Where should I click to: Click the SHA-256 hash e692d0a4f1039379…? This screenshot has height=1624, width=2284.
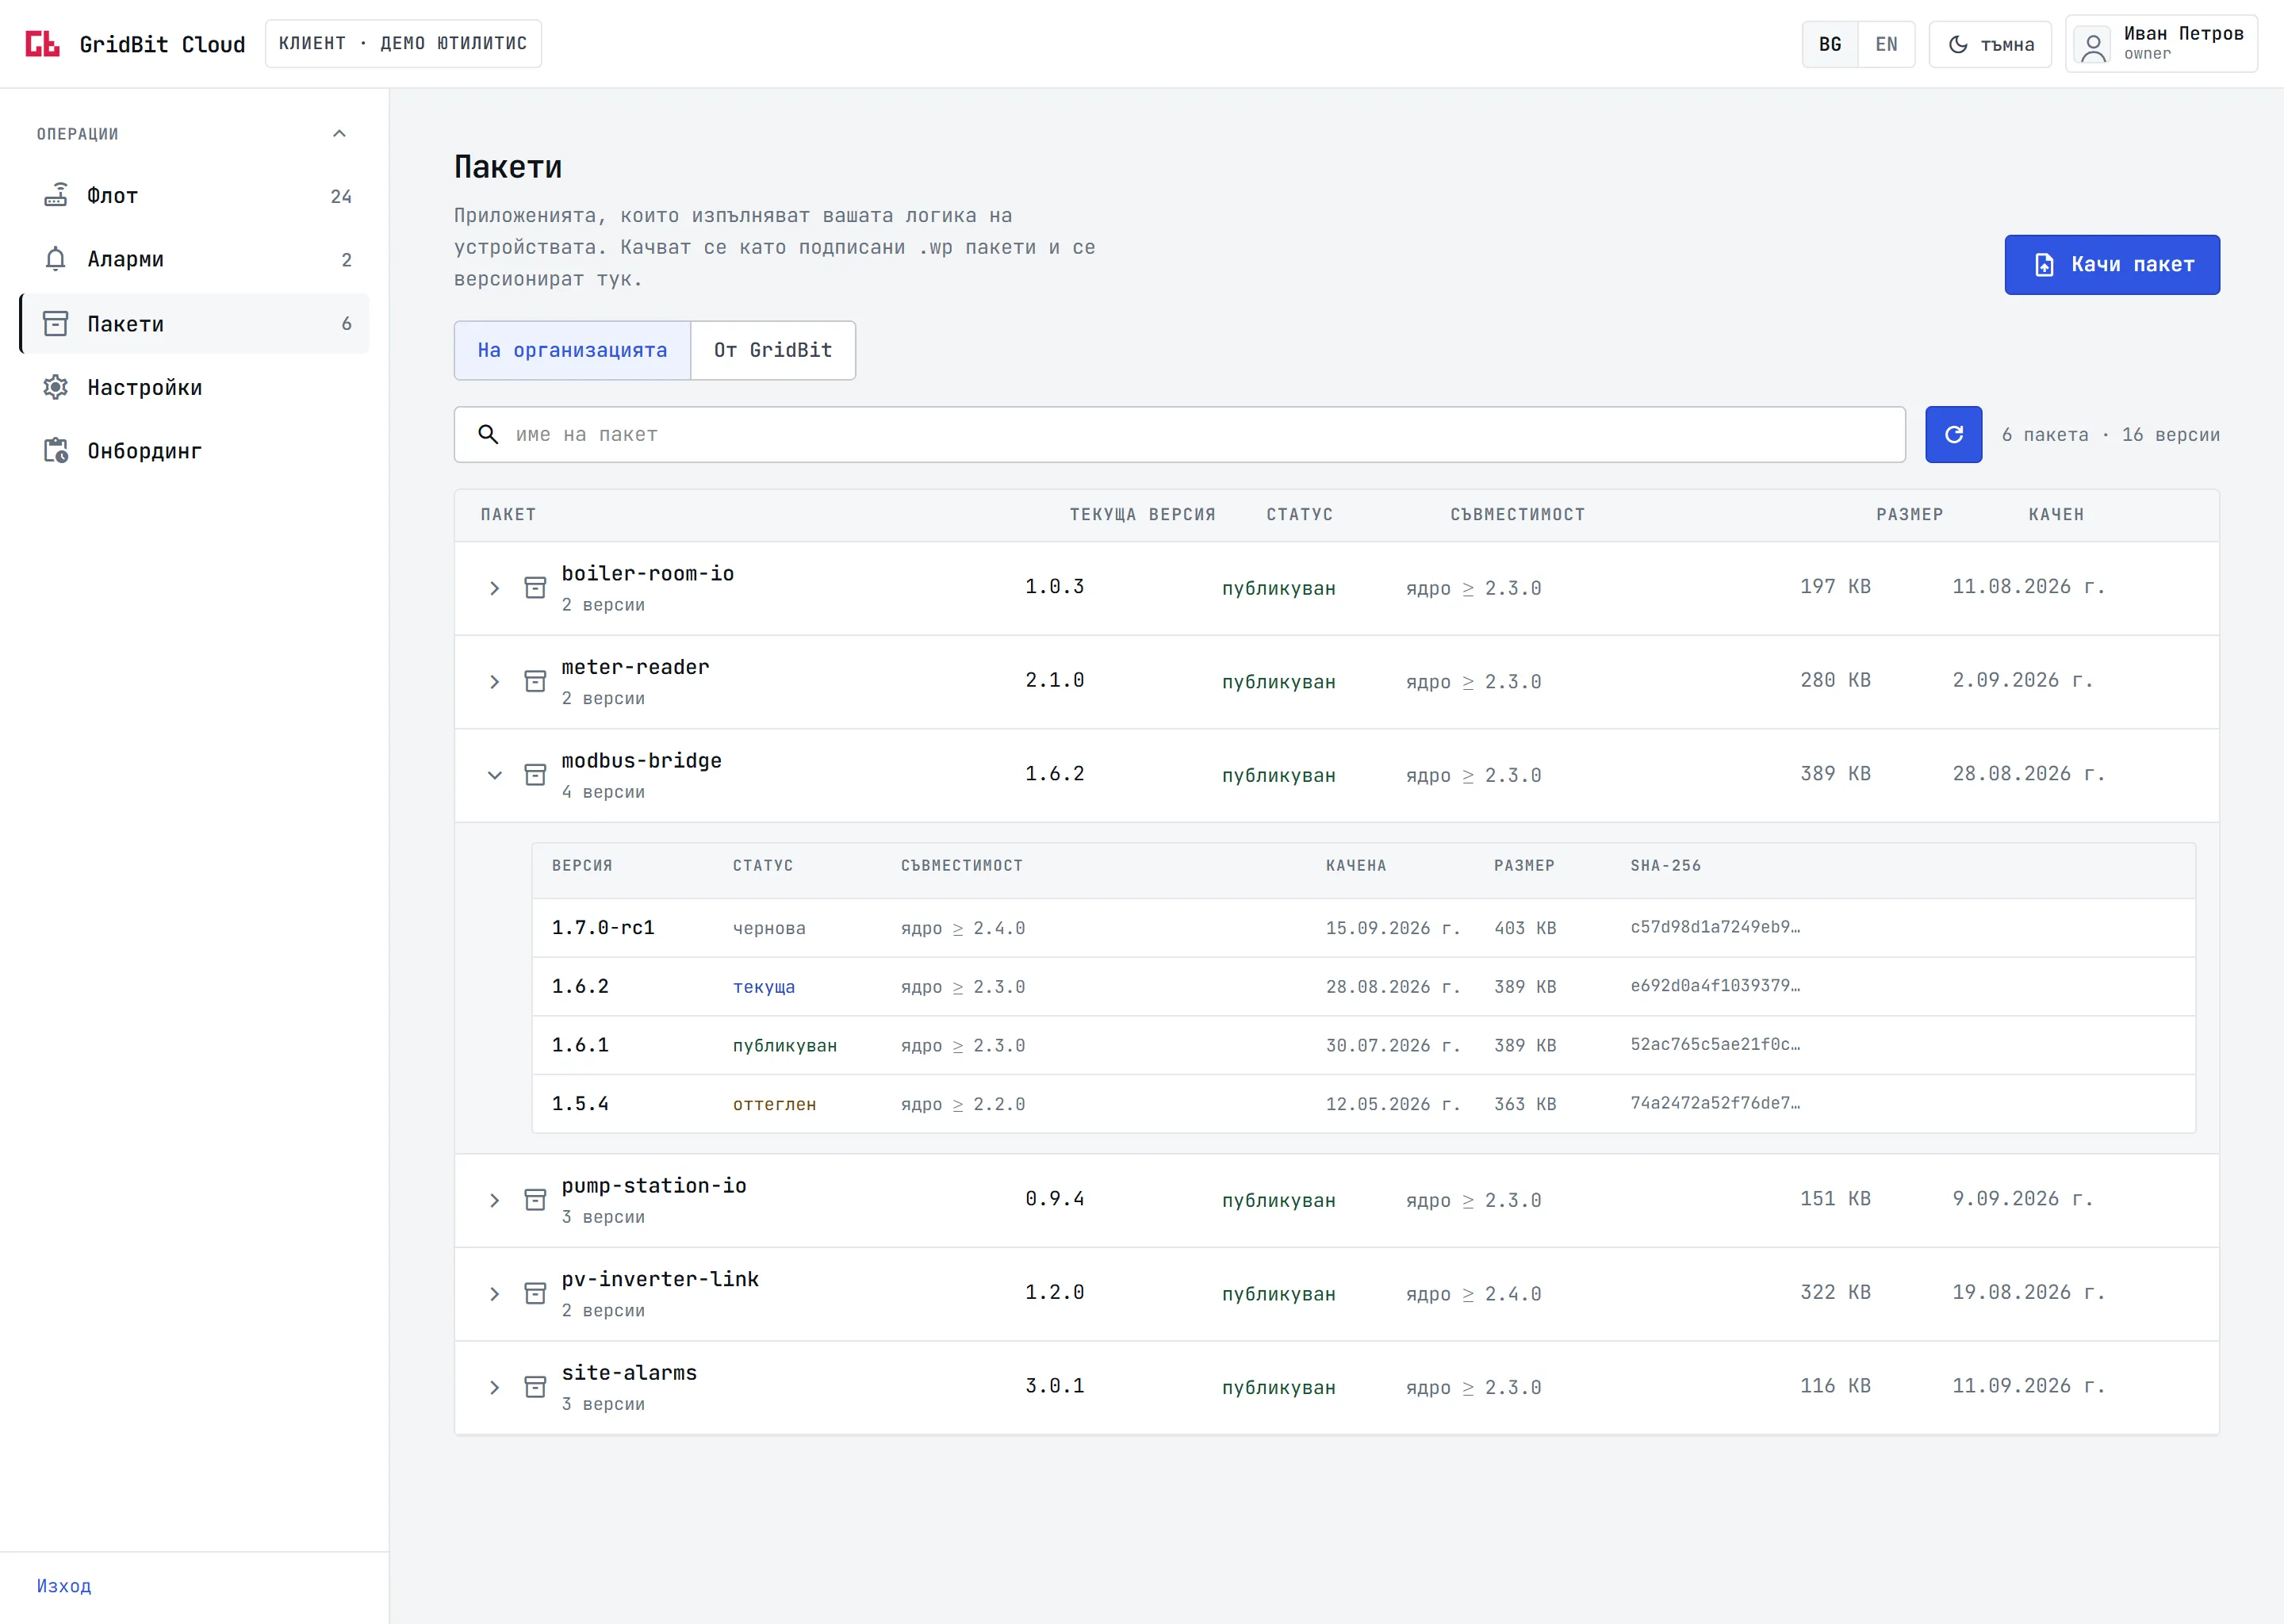point(1715,986)
